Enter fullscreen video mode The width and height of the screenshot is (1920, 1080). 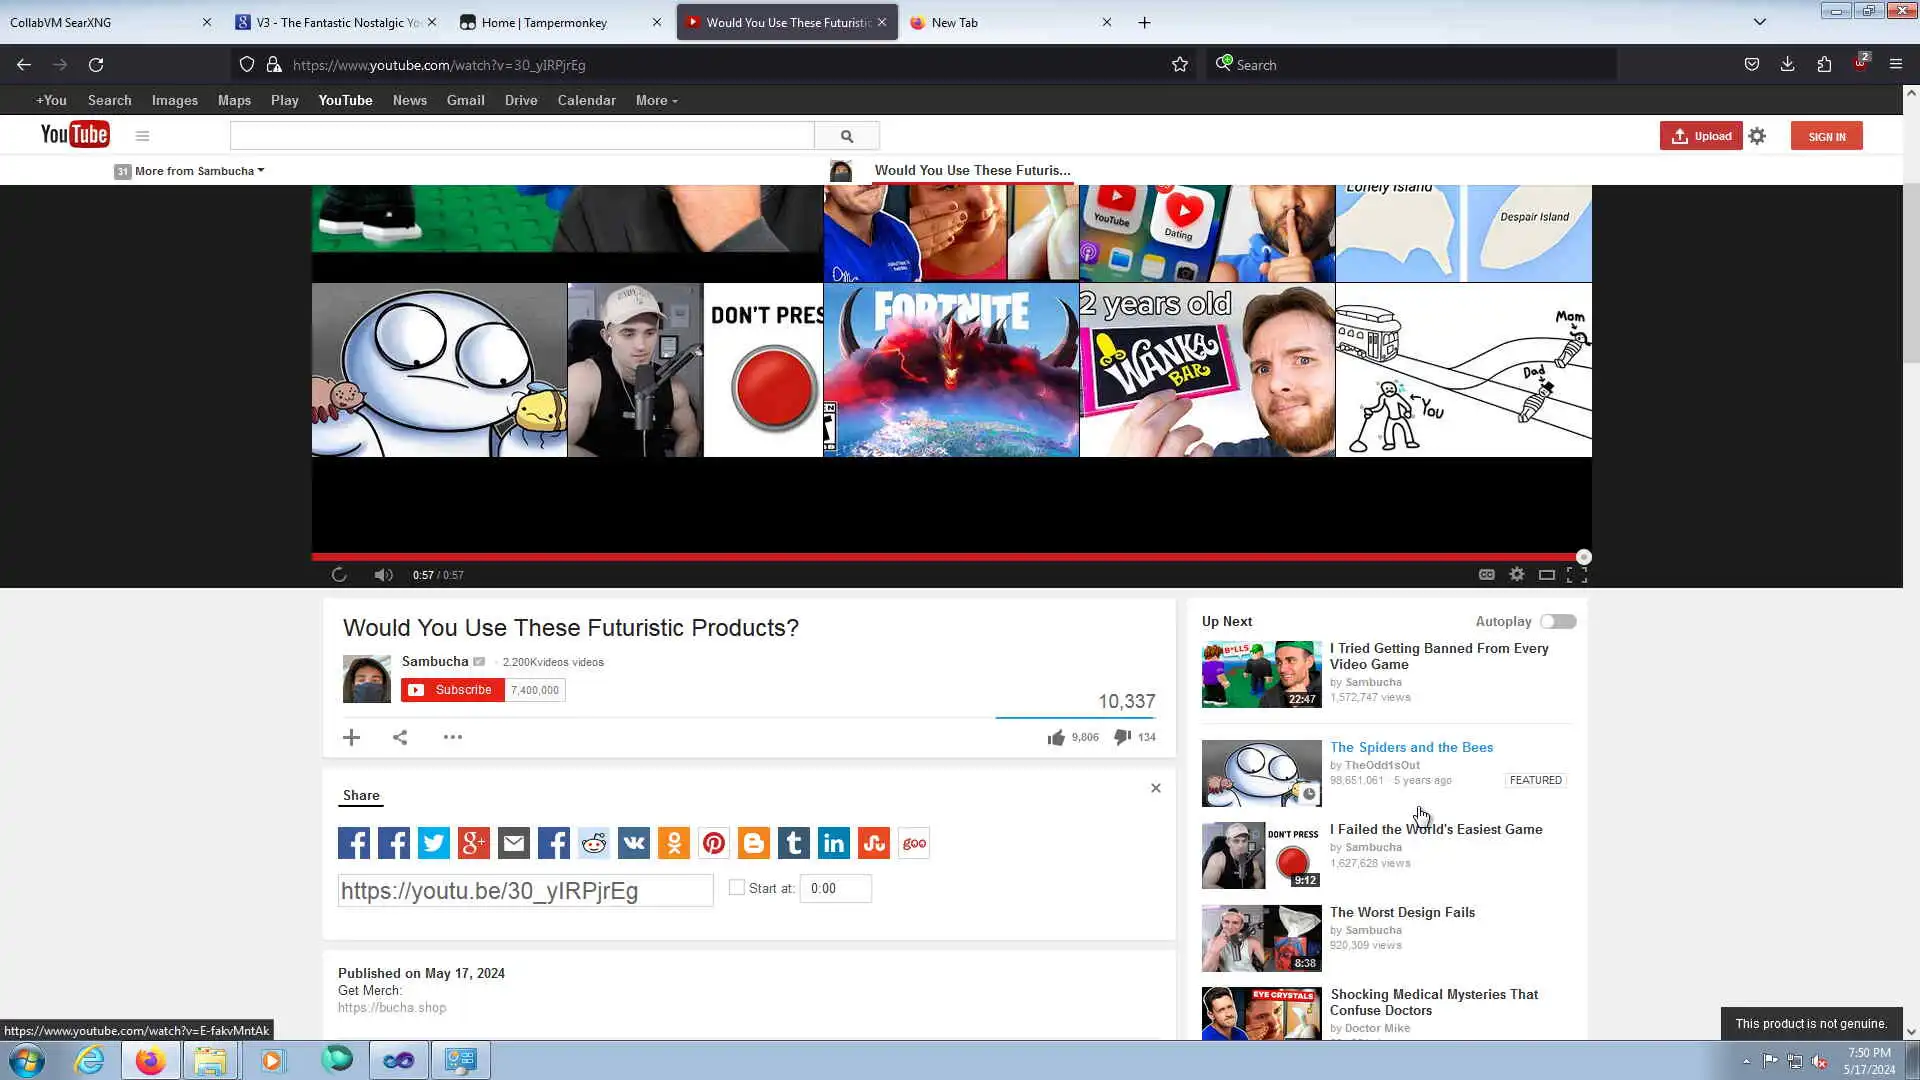point(1577,575)
